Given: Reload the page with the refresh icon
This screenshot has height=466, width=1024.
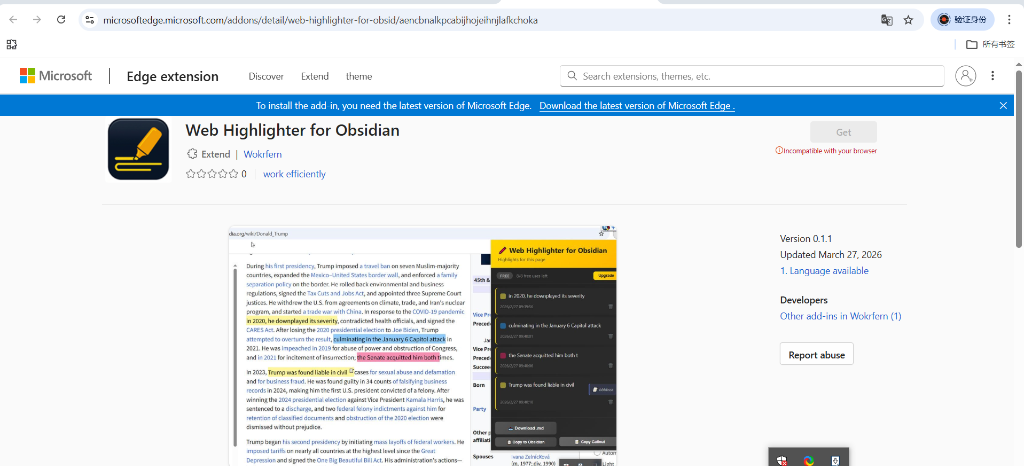Looking at the screenshot, I should pos(61,20).
